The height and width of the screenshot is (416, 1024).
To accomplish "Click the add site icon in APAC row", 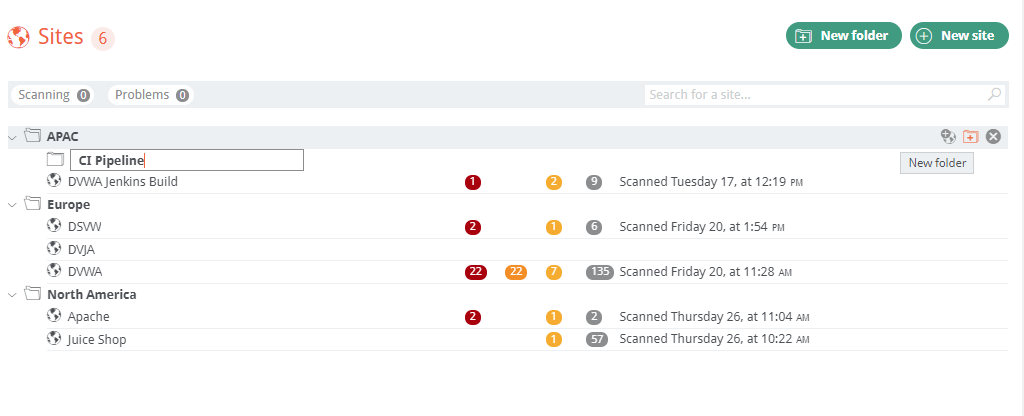I will pyautogui.click(x=948, y=136).
